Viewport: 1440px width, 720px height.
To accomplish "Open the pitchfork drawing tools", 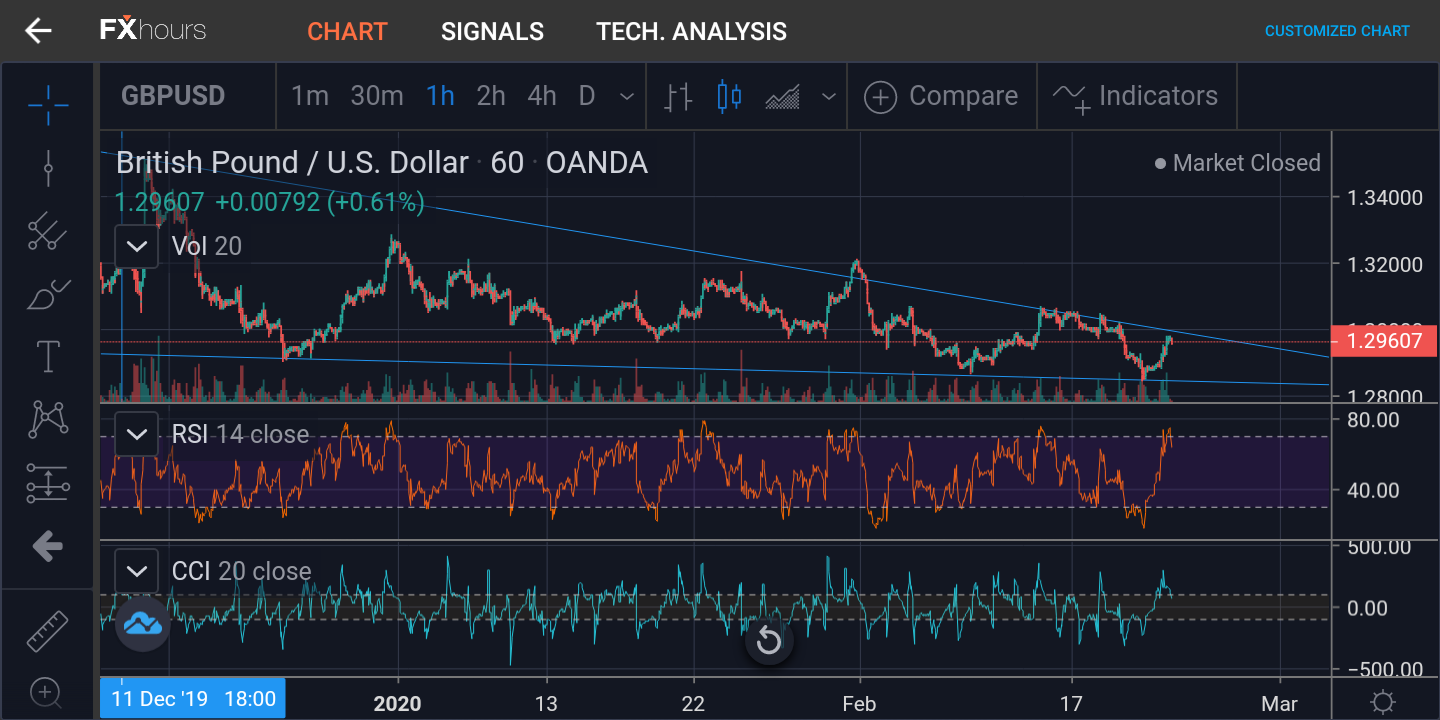I will [x=48, y=232].
